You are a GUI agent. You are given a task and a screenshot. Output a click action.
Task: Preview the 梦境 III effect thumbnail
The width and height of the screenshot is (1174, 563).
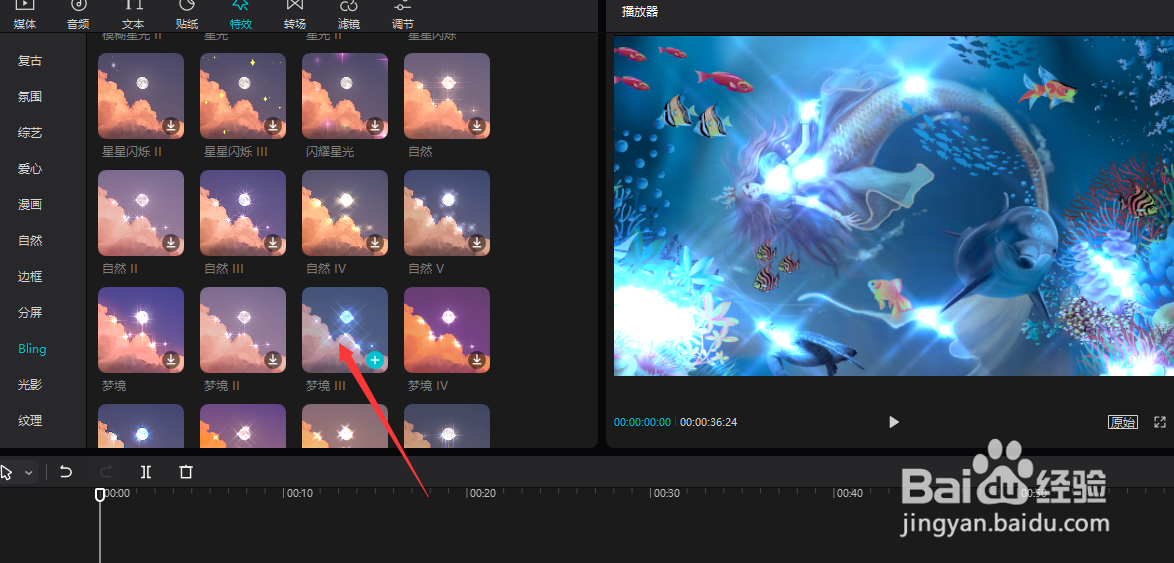(344, 329)
